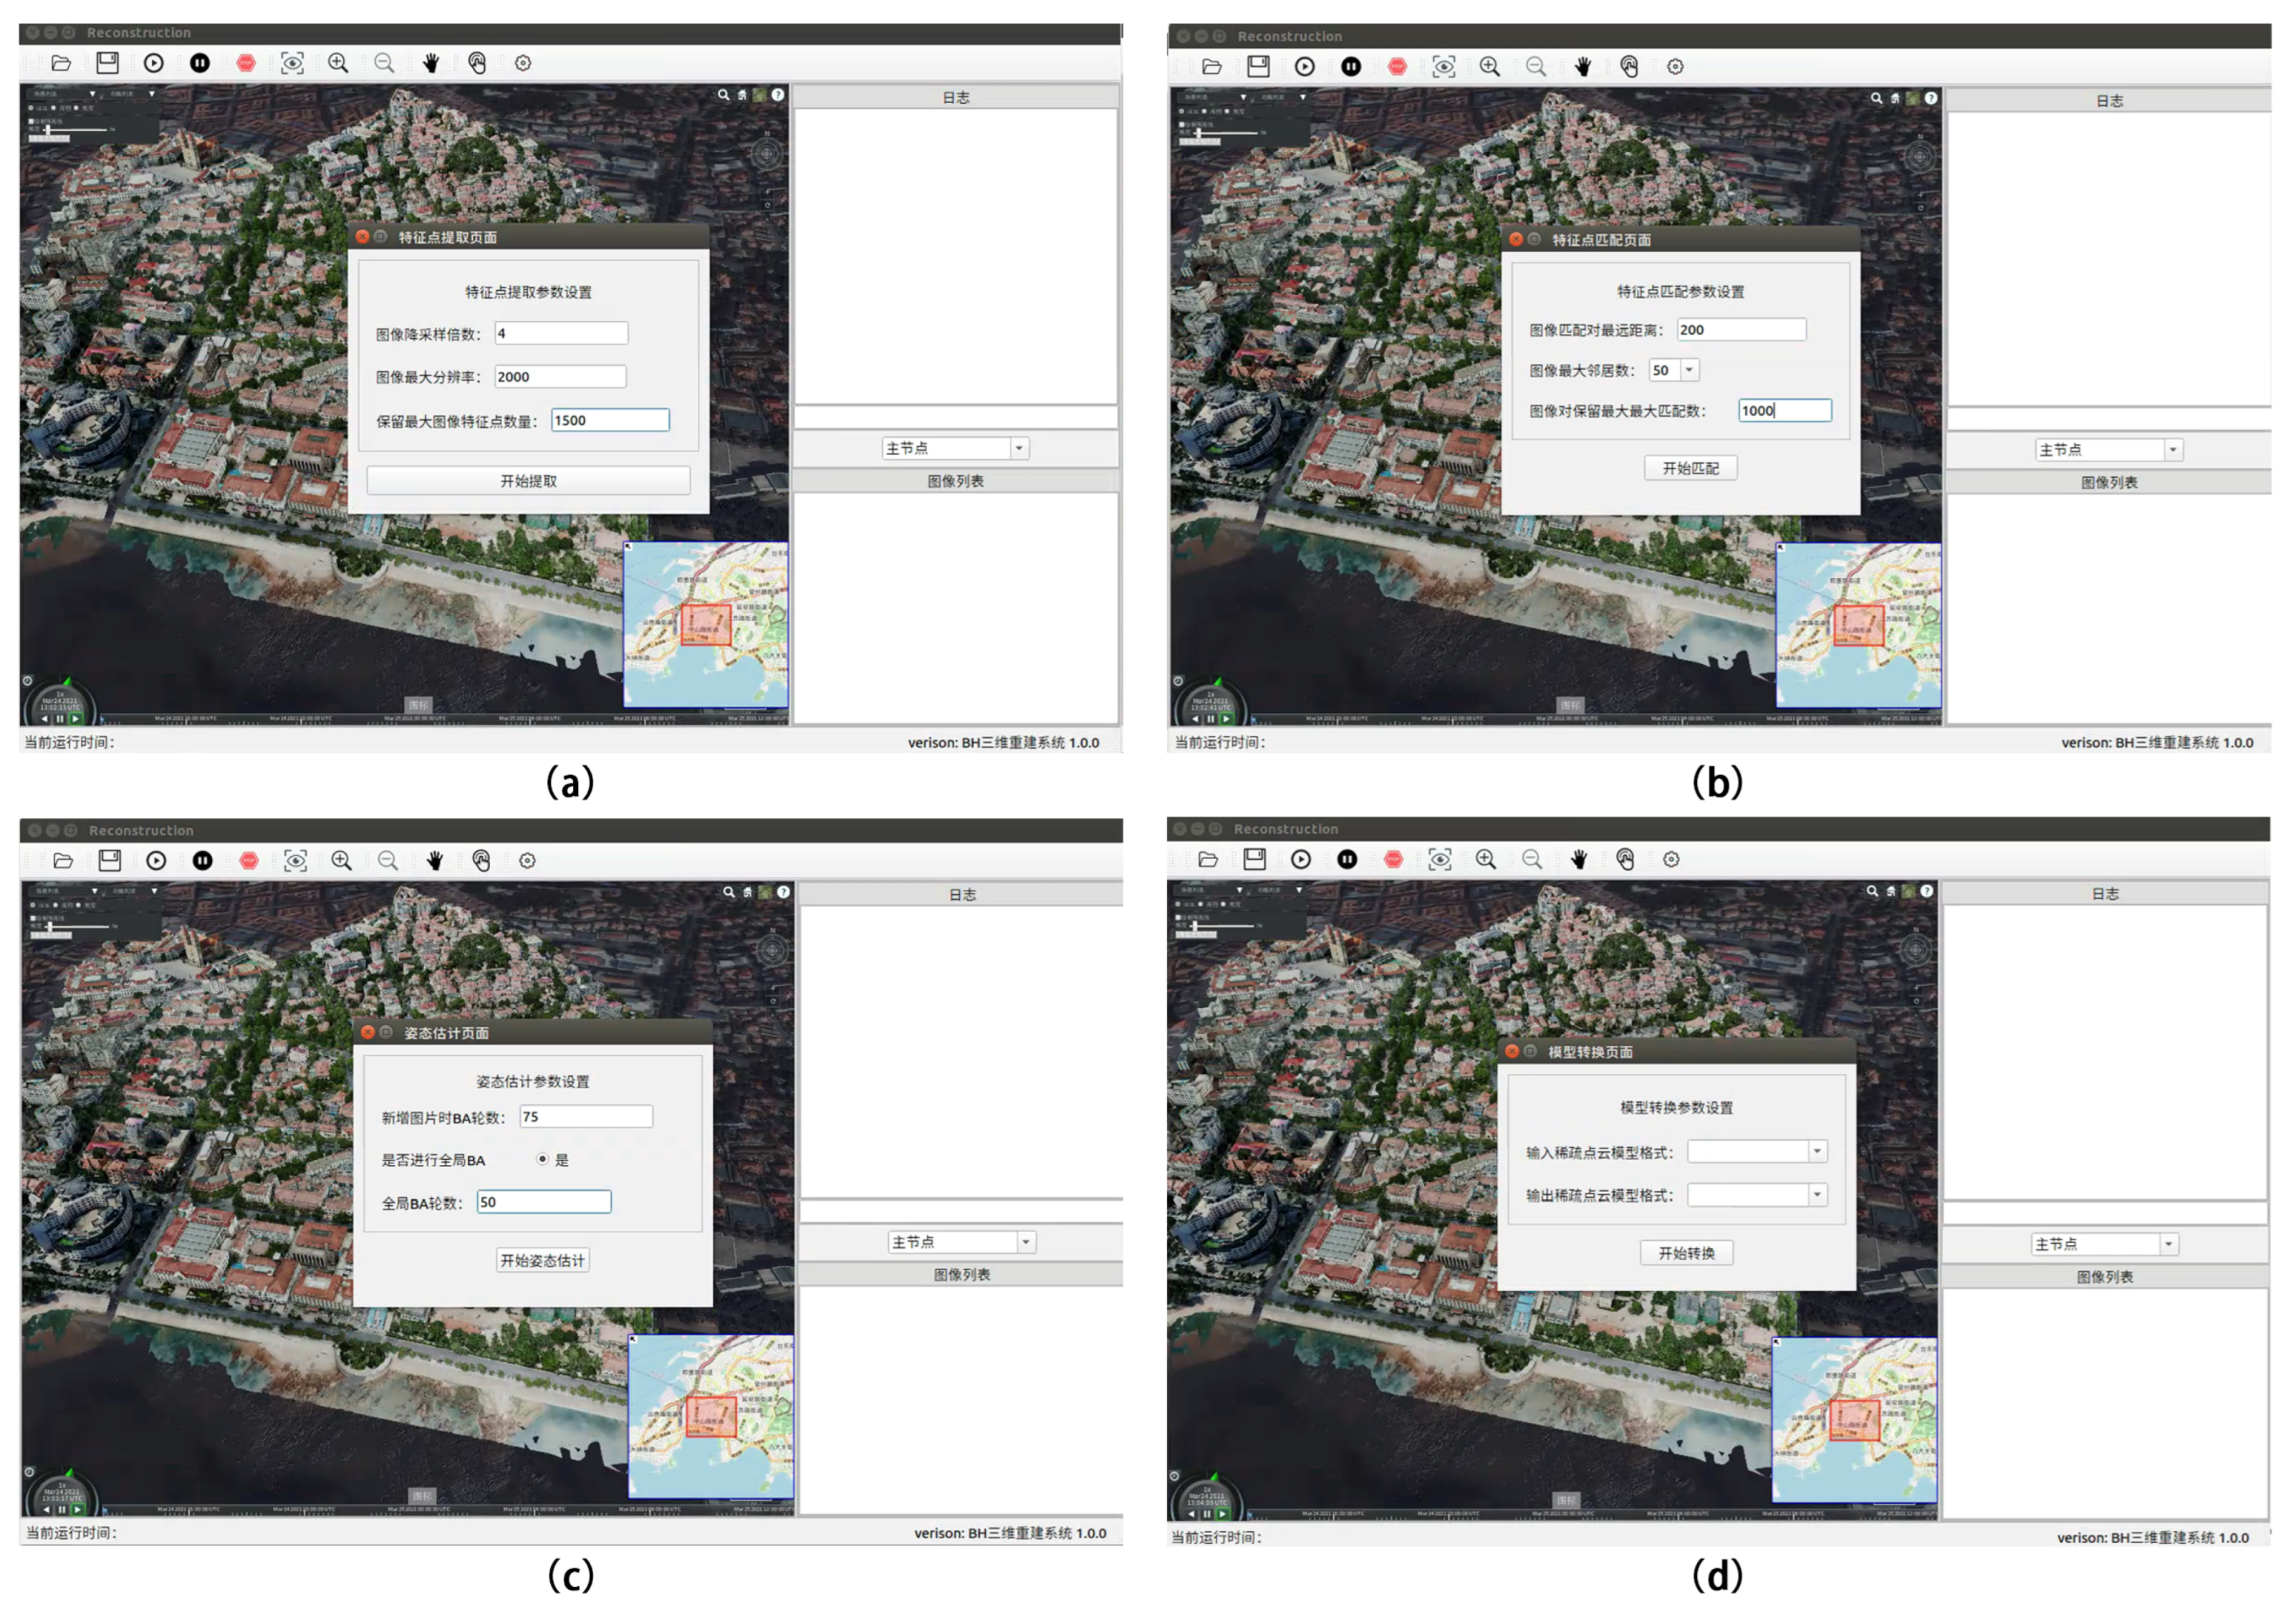
Task: Click the black pause icon in panel (d)
Action: [1347, 859]
